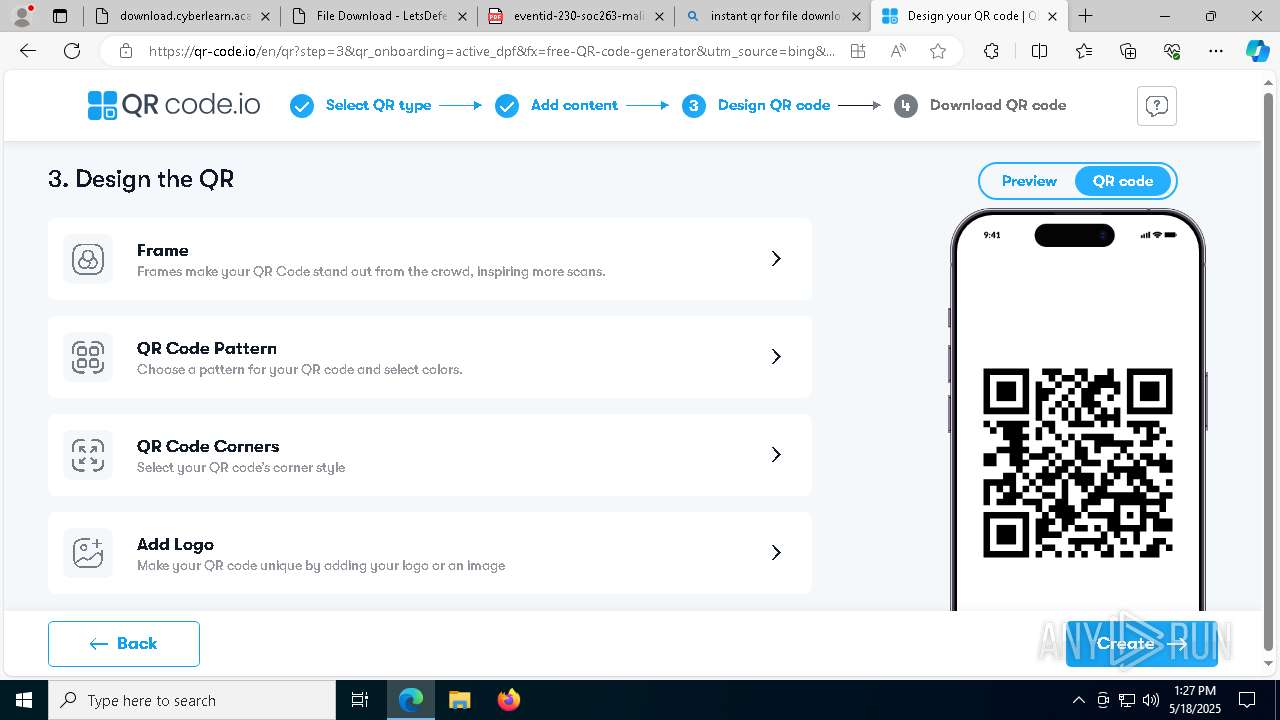The width and height of the screenshot is (1280, 720).
Task: Open the Add Logo image icon
Action: pyautogui.click(x=88, y=553)
